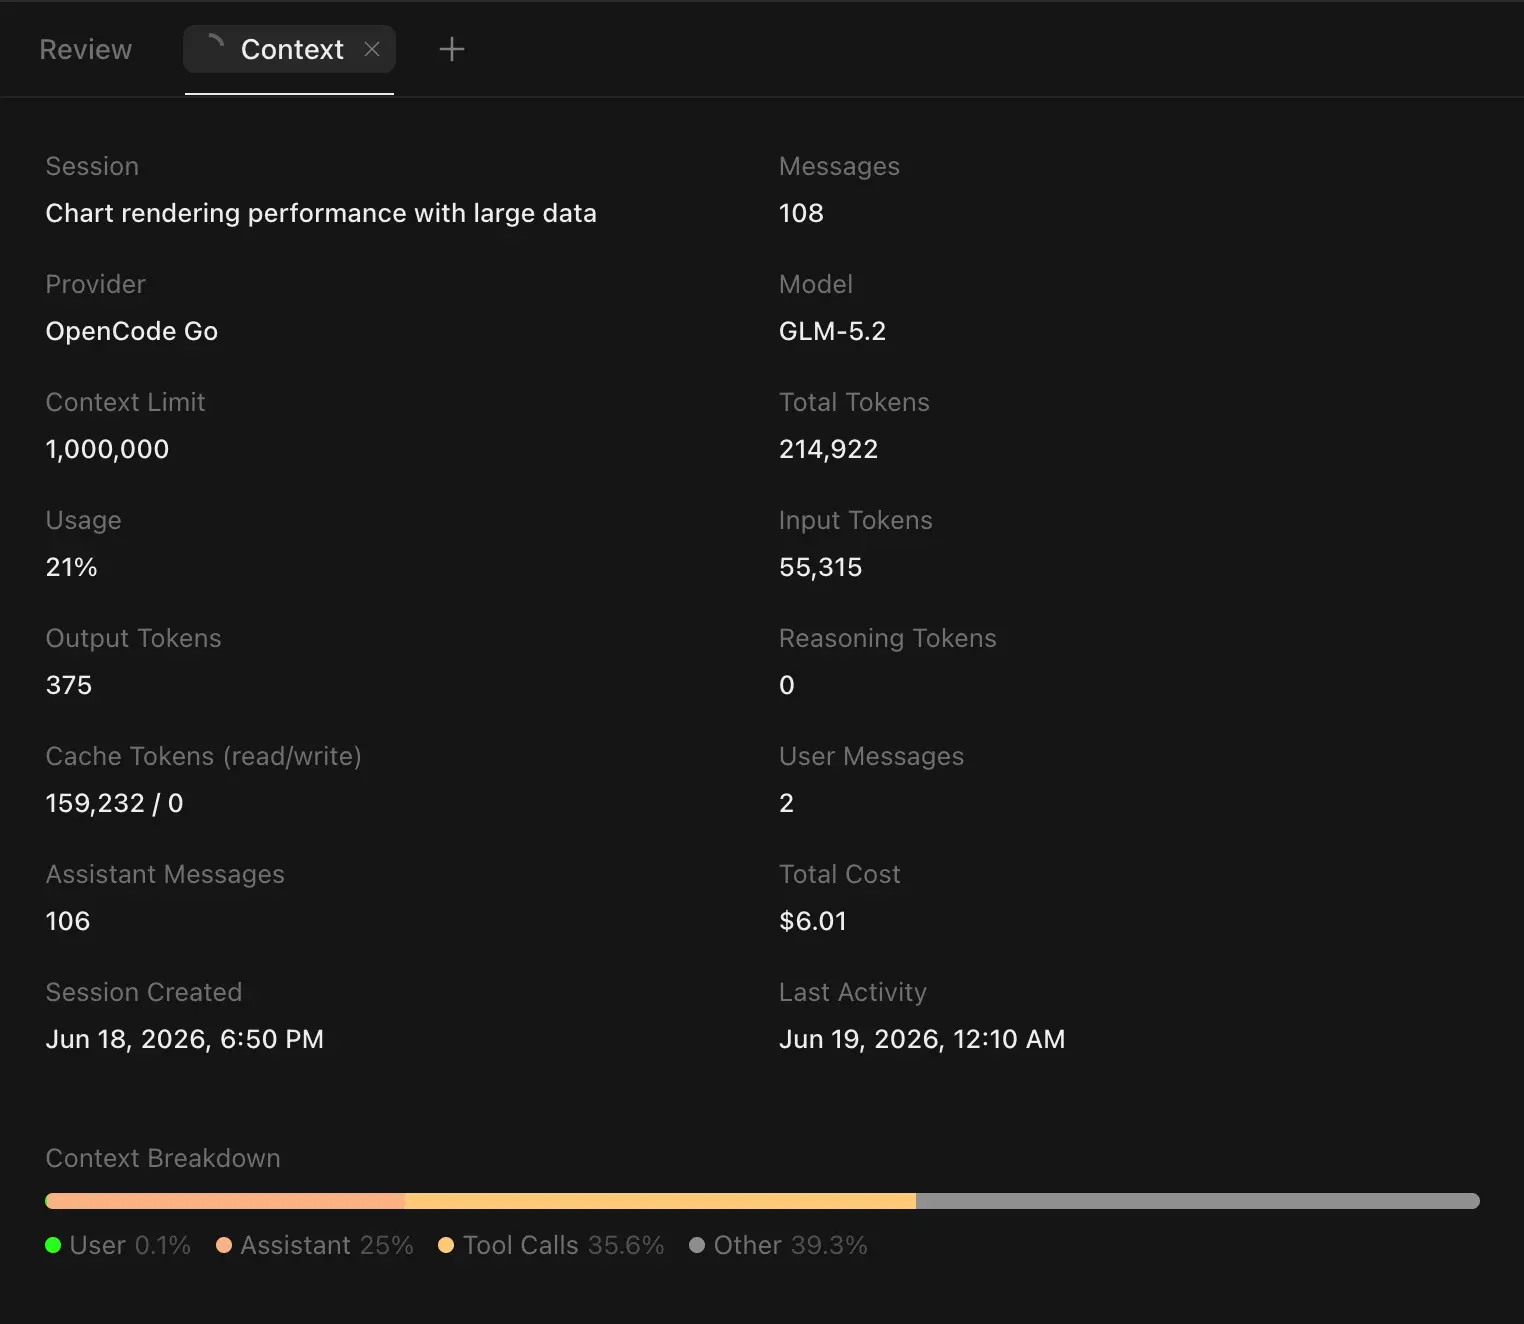Viewport: 1524px width, 1324px height.
Task: Select the OpenCode Go provider value
Action: [132, 331]
